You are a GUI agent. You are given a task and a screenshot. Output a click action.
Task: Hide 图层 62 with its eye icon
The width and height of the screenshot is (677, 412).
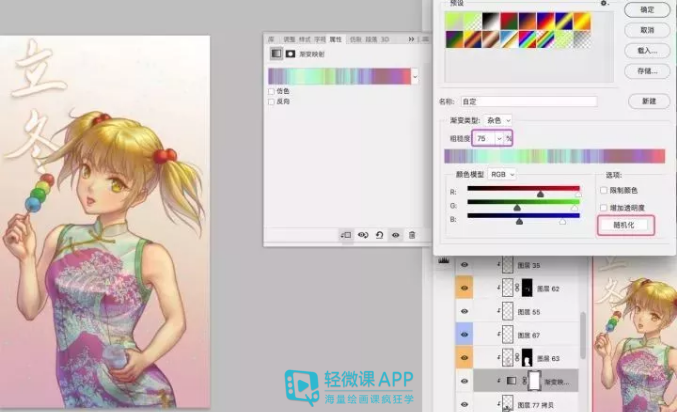coord(465,288)
